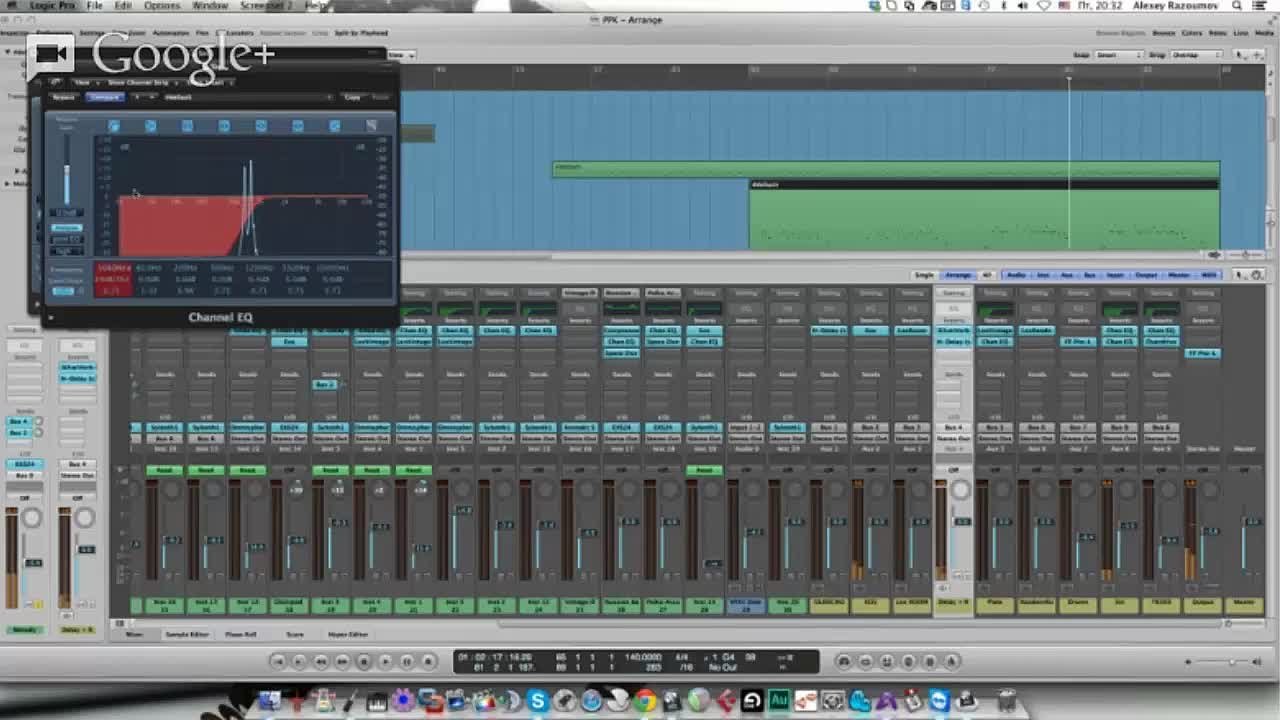Switch to the Hyper Editor tab
This screenshot has height=720, width=1280.
[x=349, y=634]
